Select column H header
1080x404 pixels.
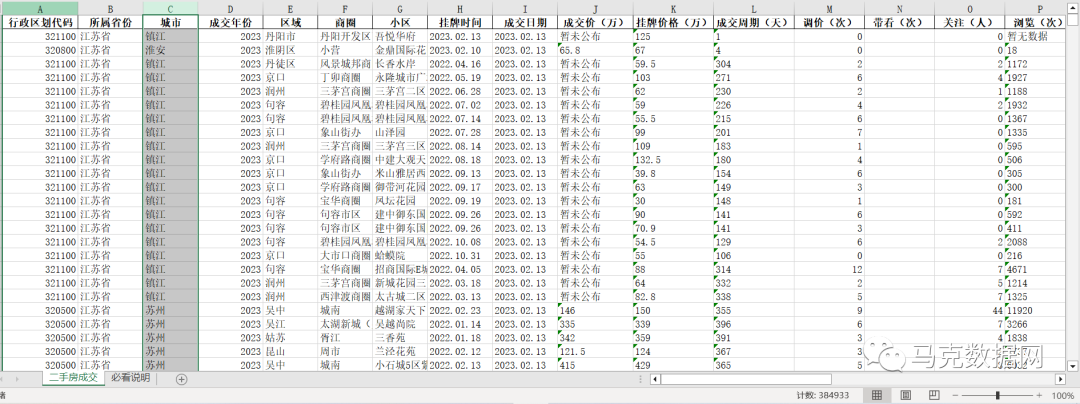point(459,8)
